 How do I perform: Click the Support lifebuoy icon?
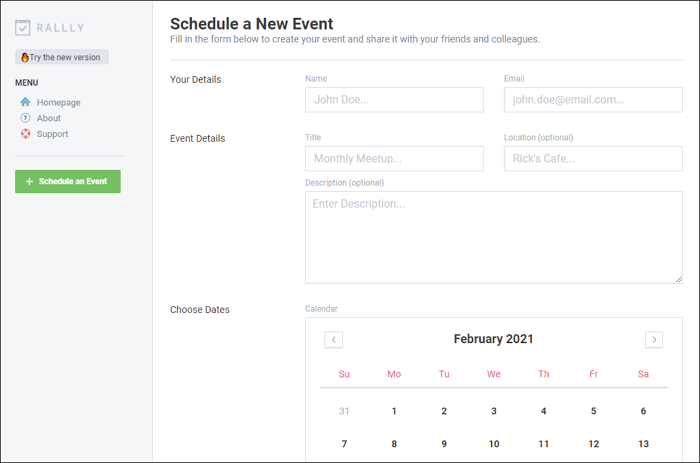[25, 134]
